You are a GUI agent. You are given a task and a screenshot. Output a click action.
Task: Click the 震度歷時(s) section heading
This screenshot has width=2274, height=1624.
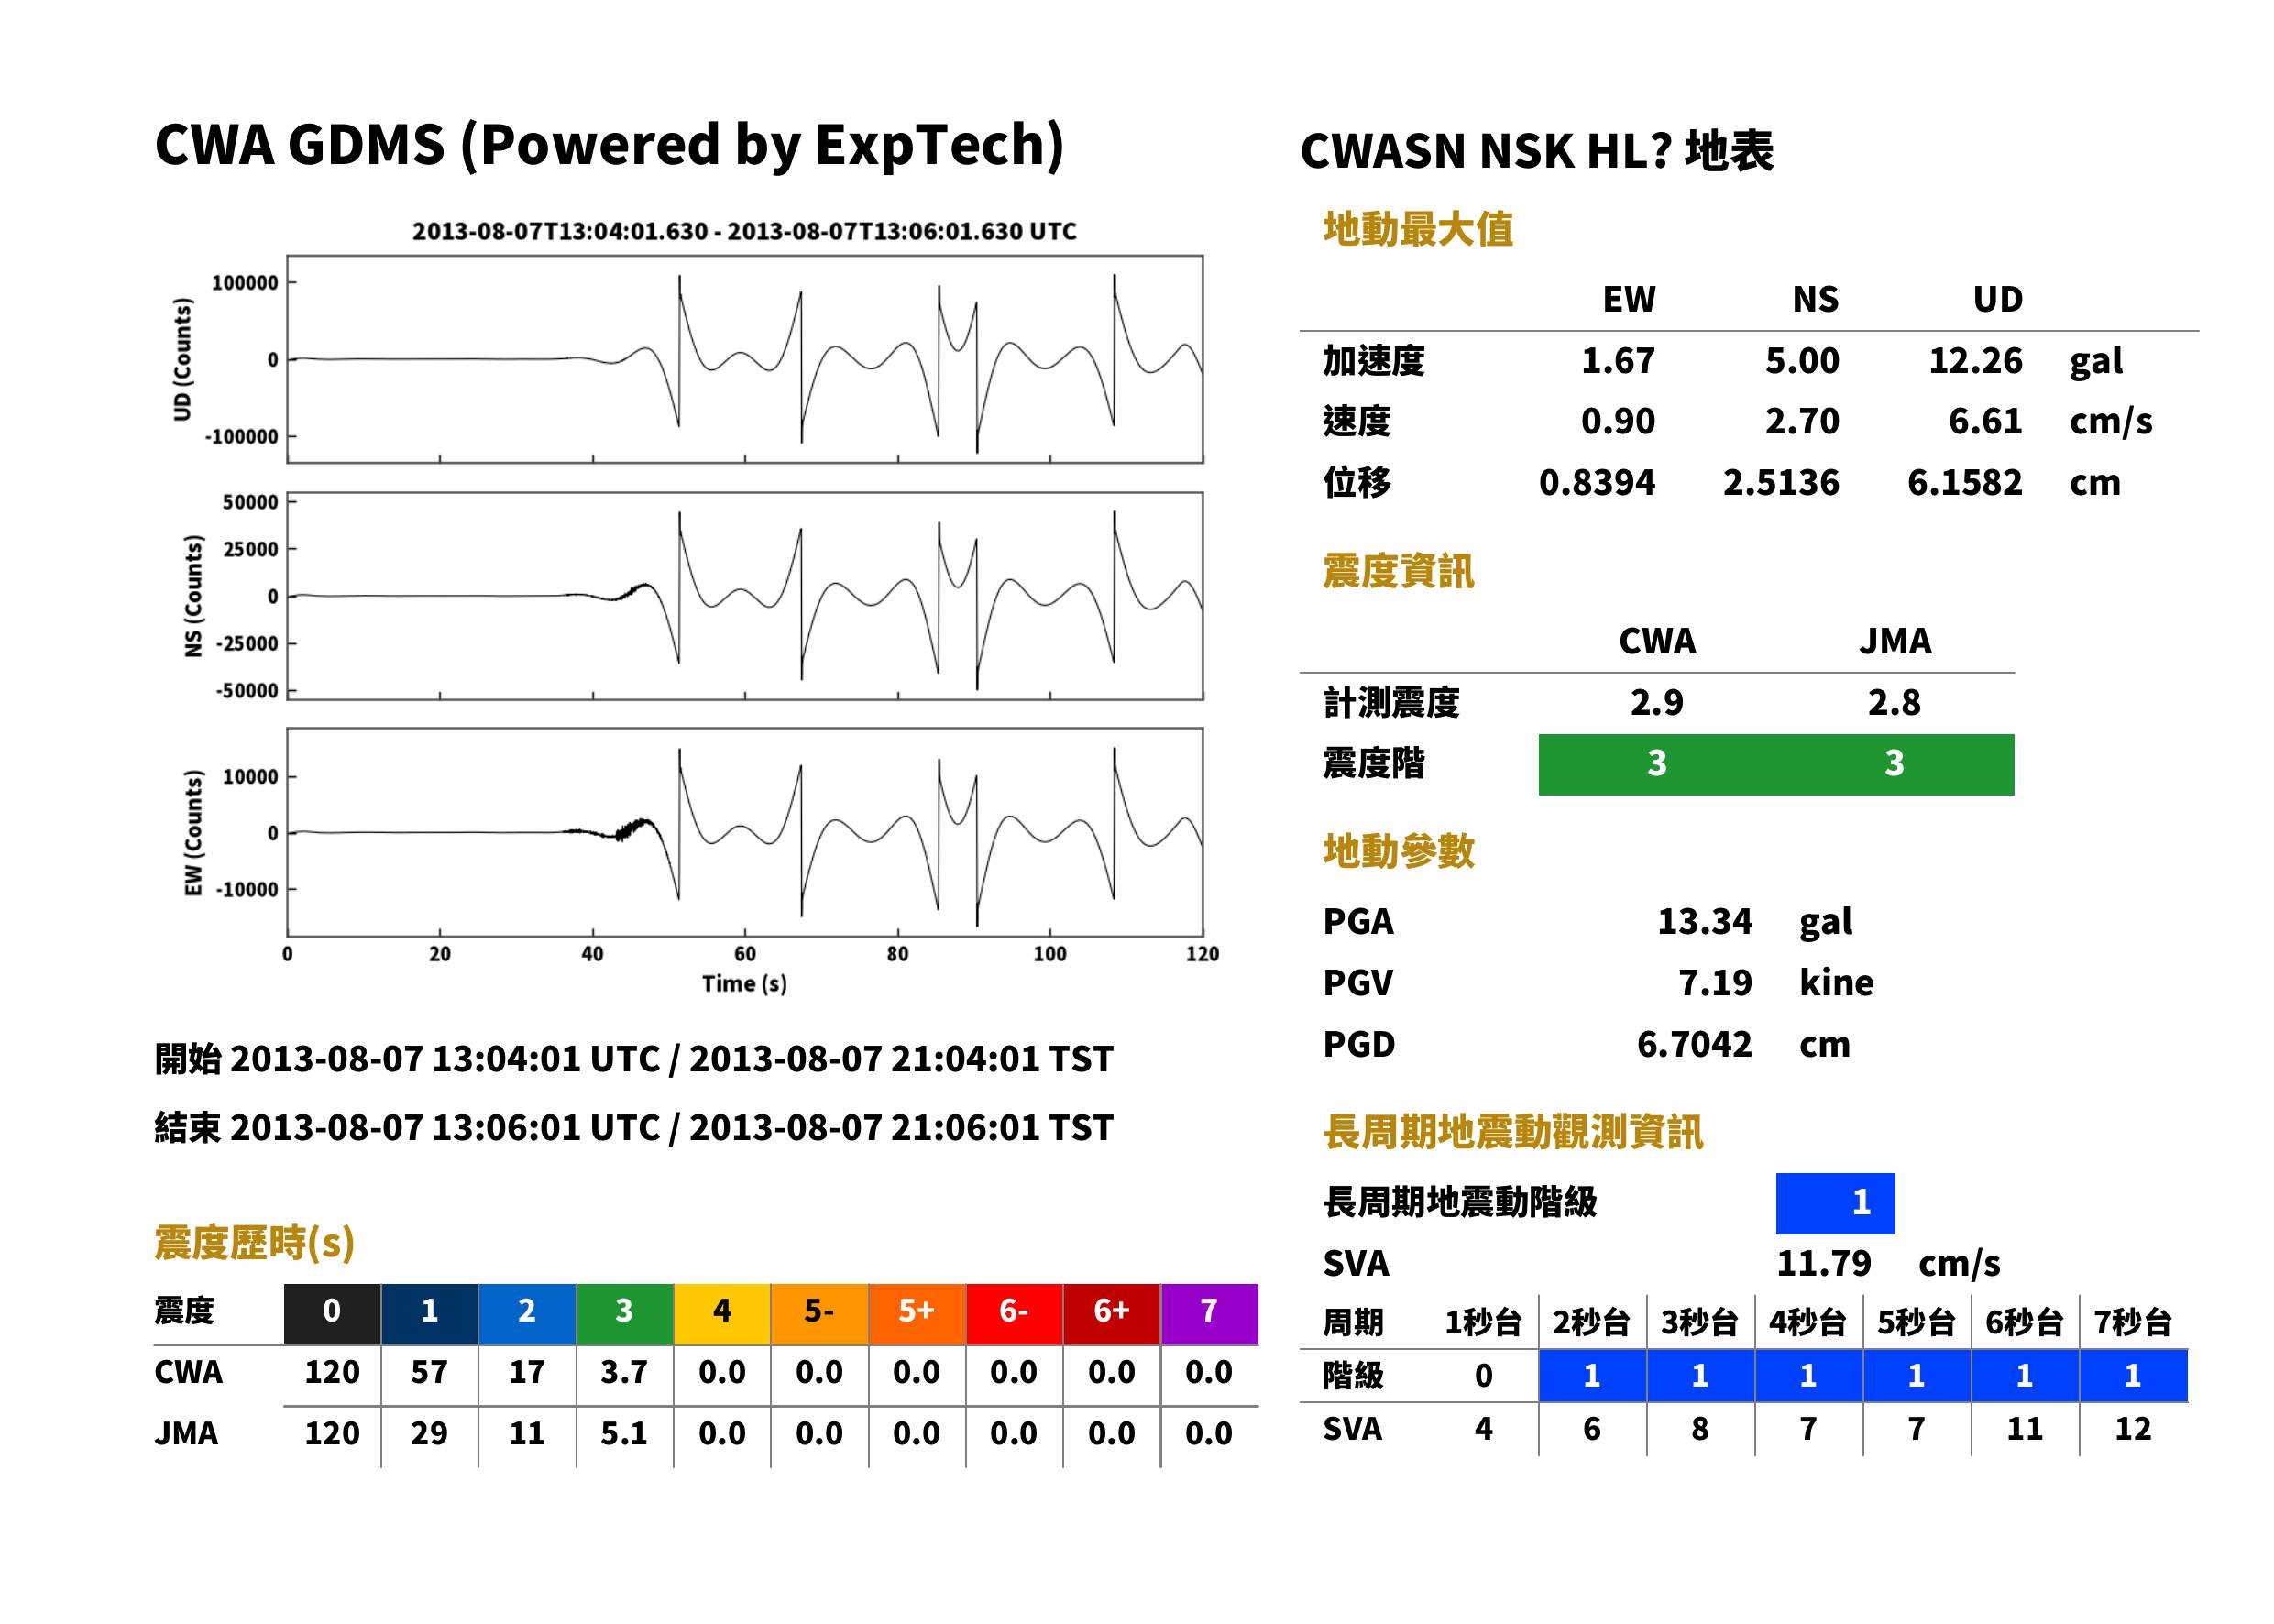point(254,1243)
